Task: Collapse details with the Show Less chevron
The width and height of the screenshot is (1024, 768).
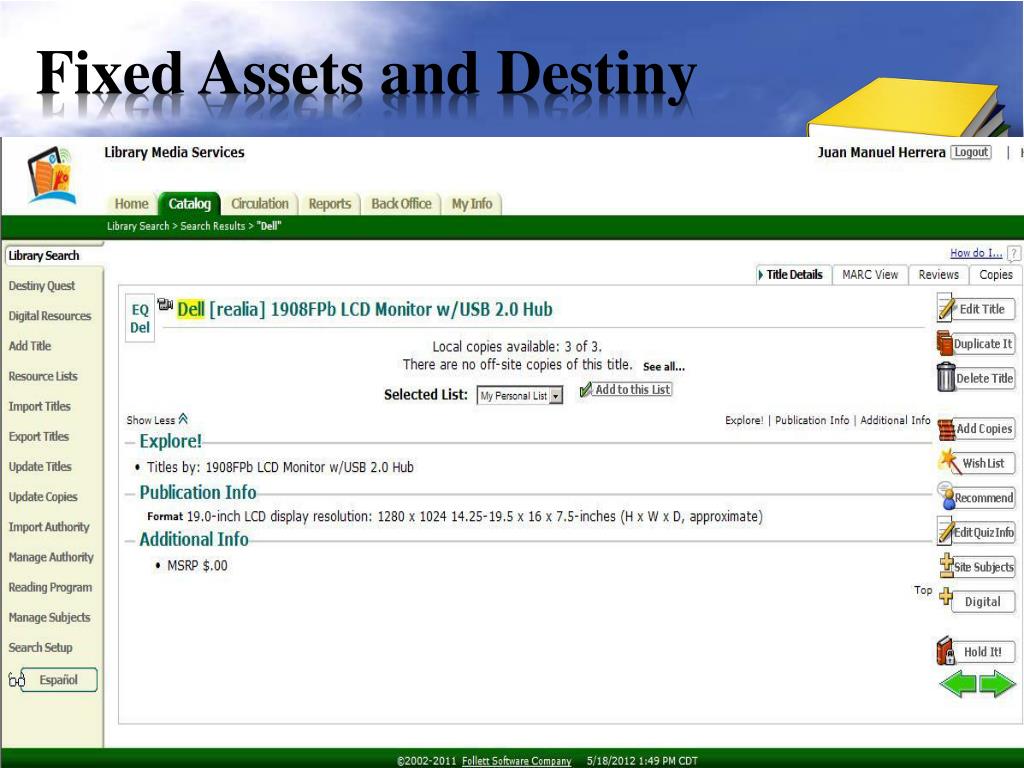Action: 183,419
